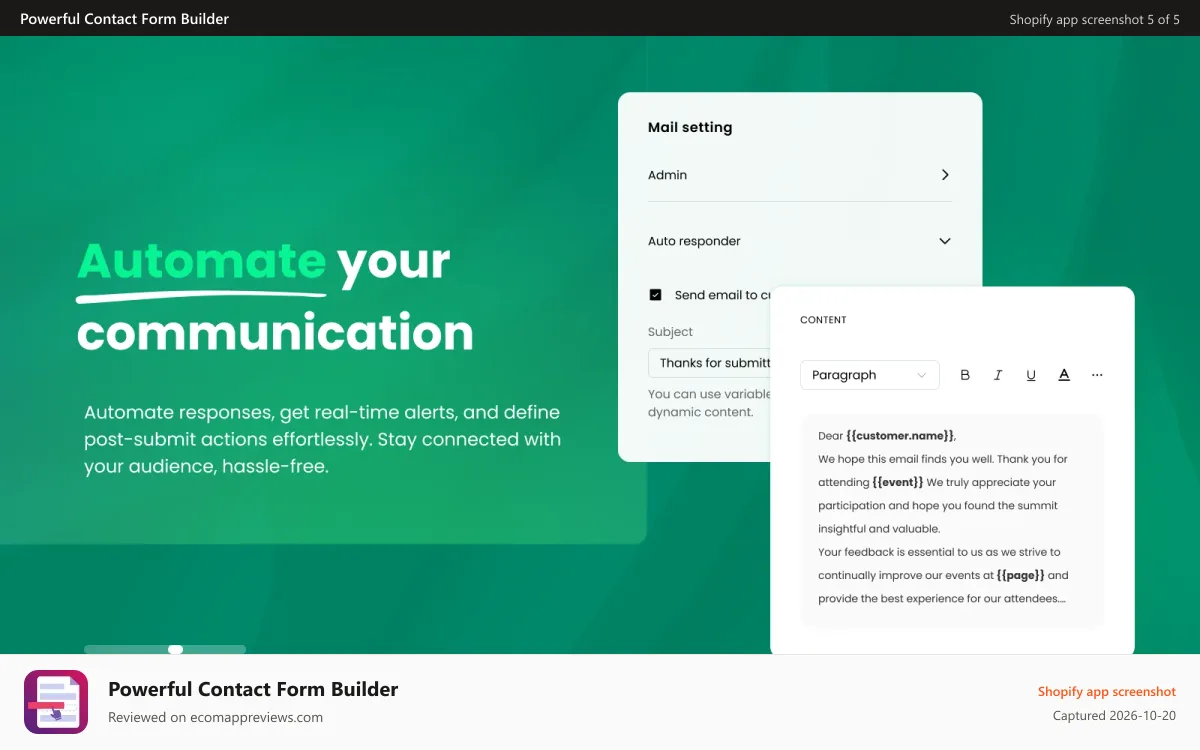Click the Subject field label
Viewport: 1200px width, 750px height.
click(x=670, y=332)
